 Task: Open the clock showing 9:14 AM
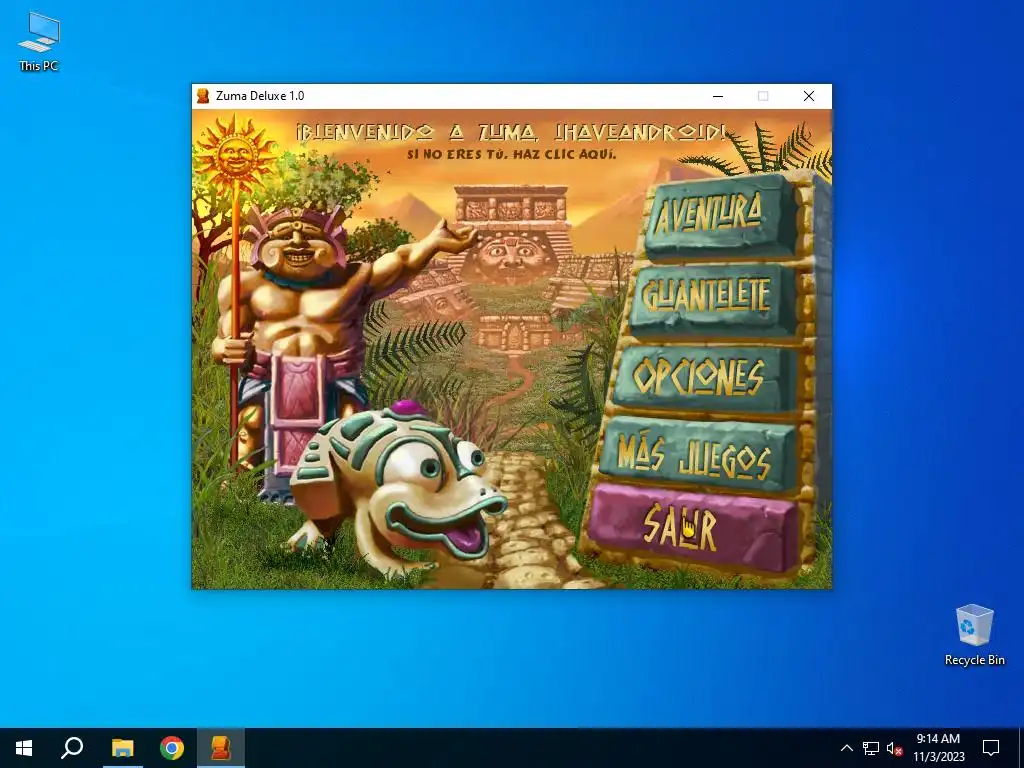coord(938,748)
